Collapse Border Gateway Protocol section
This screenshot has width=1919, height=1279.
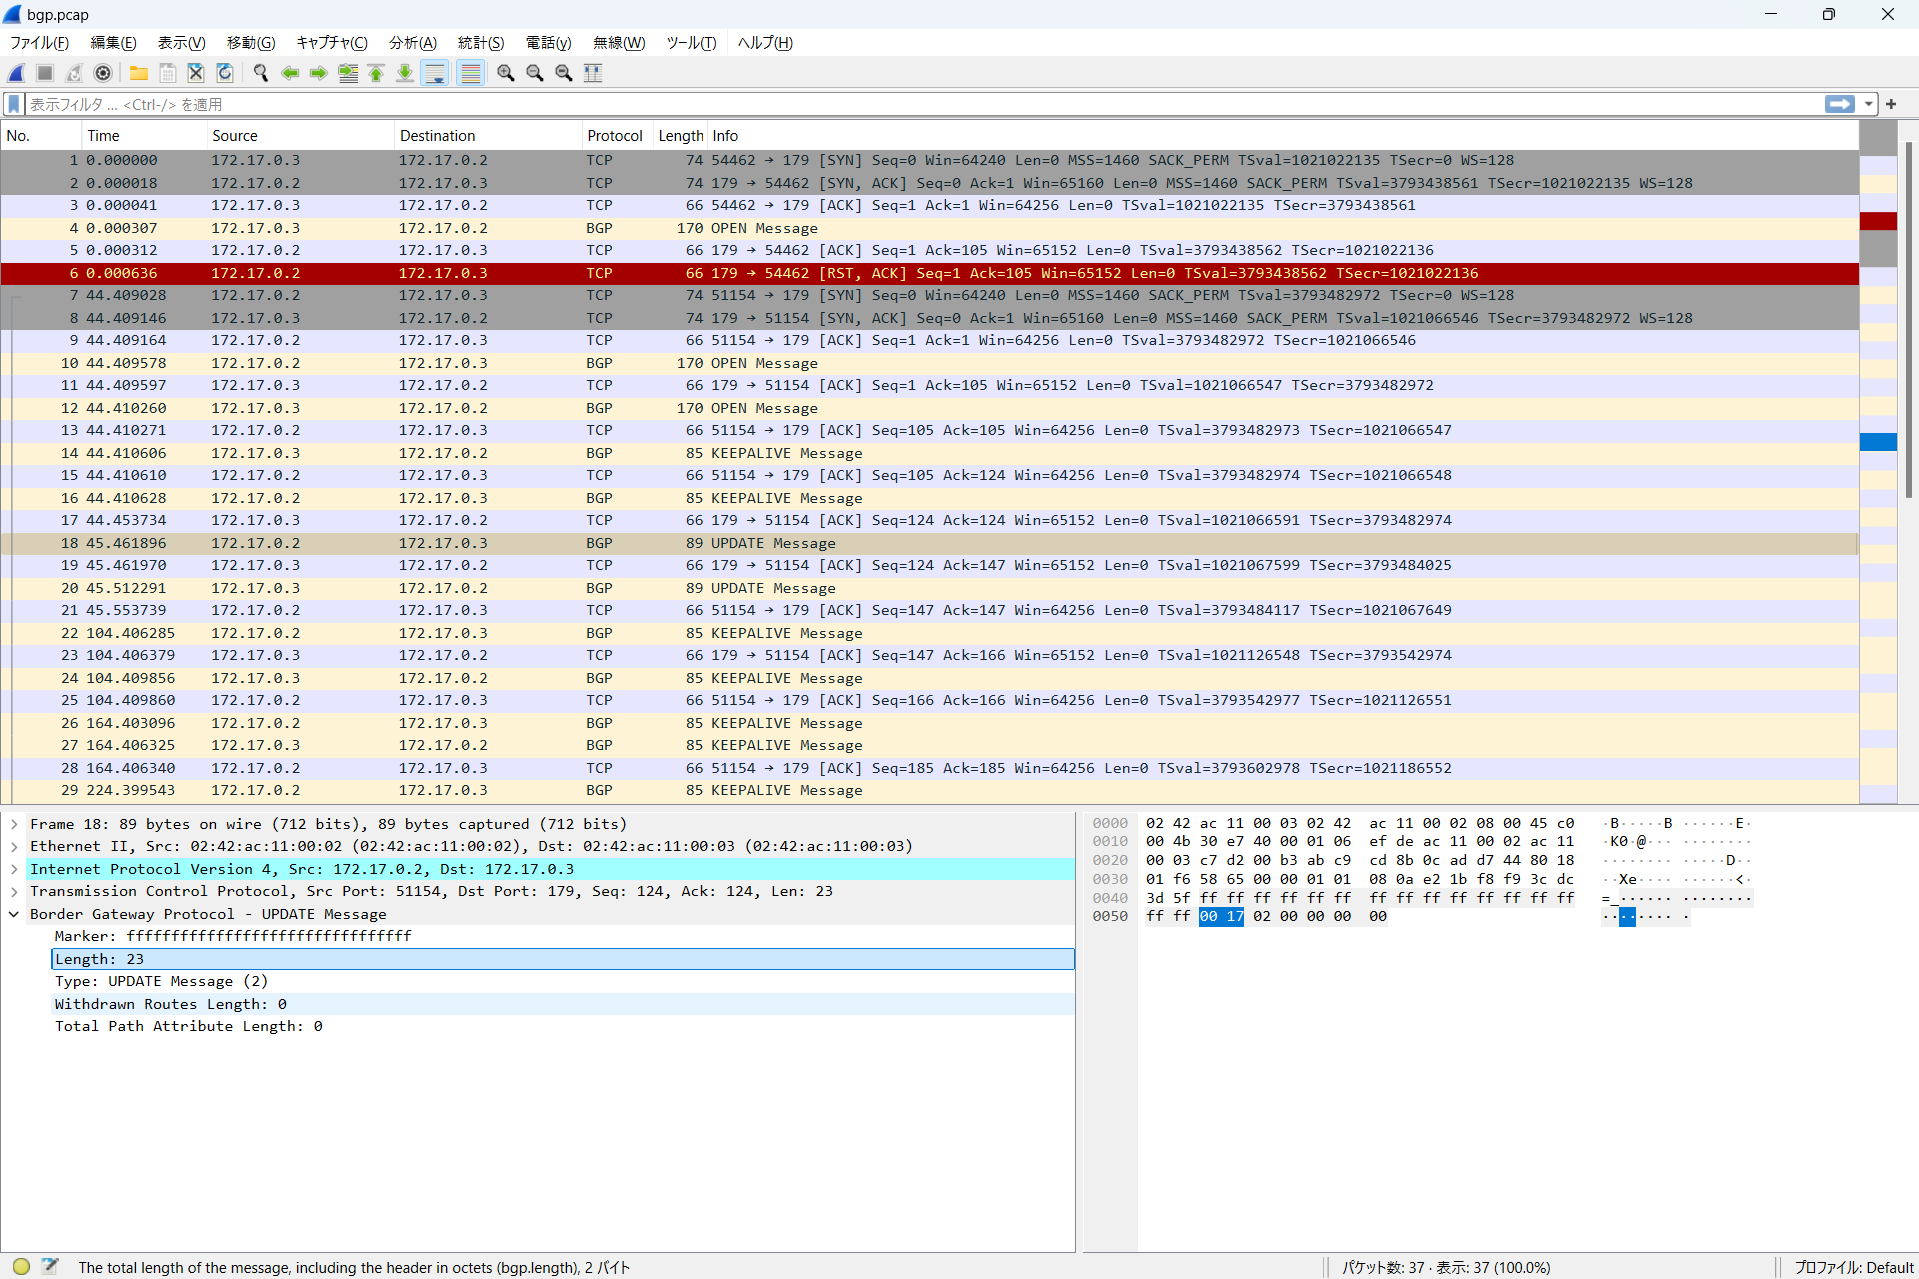15,914
